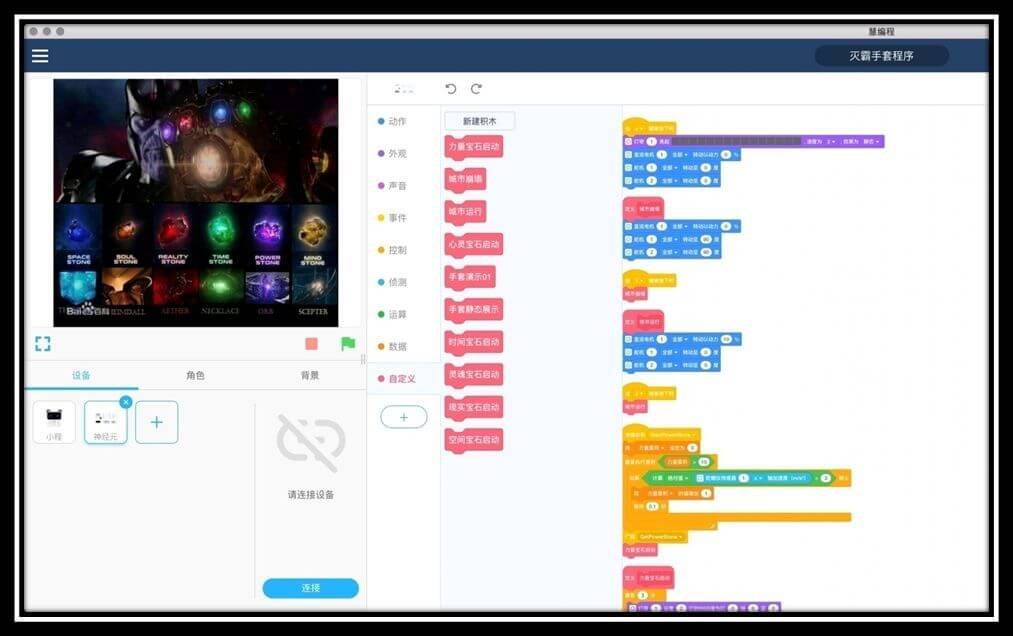Screen dimensions: 1013x636
Task: Switch to the 背景 tab
Action: click(x=309, y=376)
